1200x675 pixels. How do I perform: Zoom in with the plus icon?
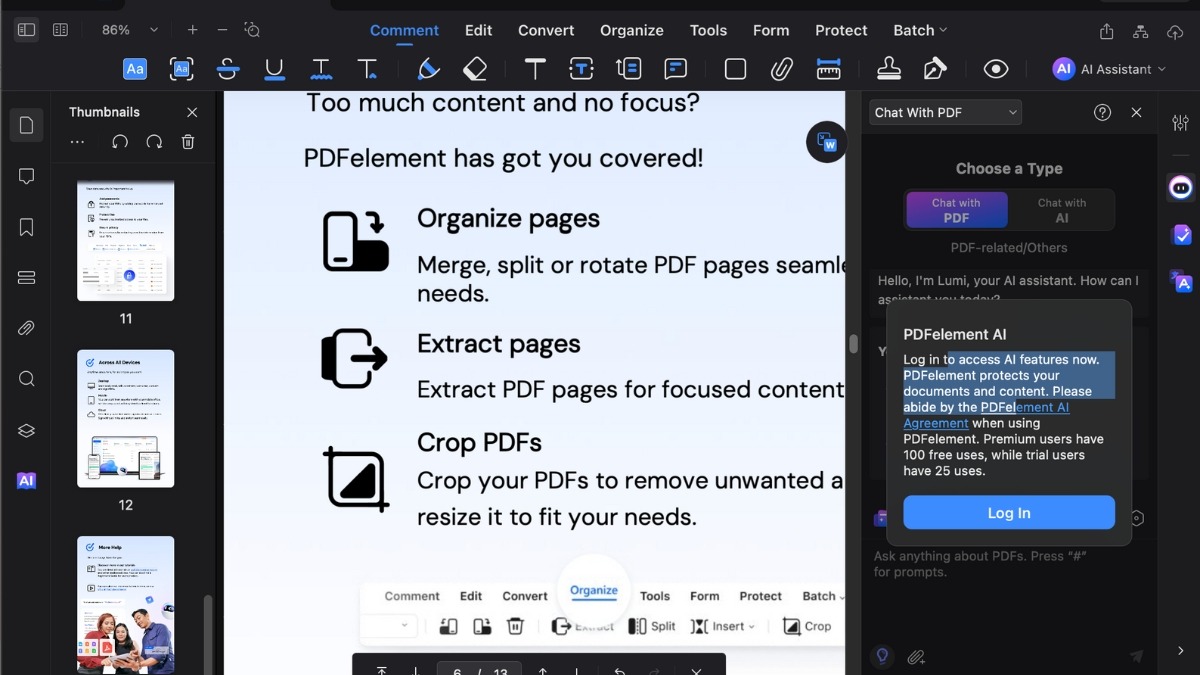[x=193, y=30]
